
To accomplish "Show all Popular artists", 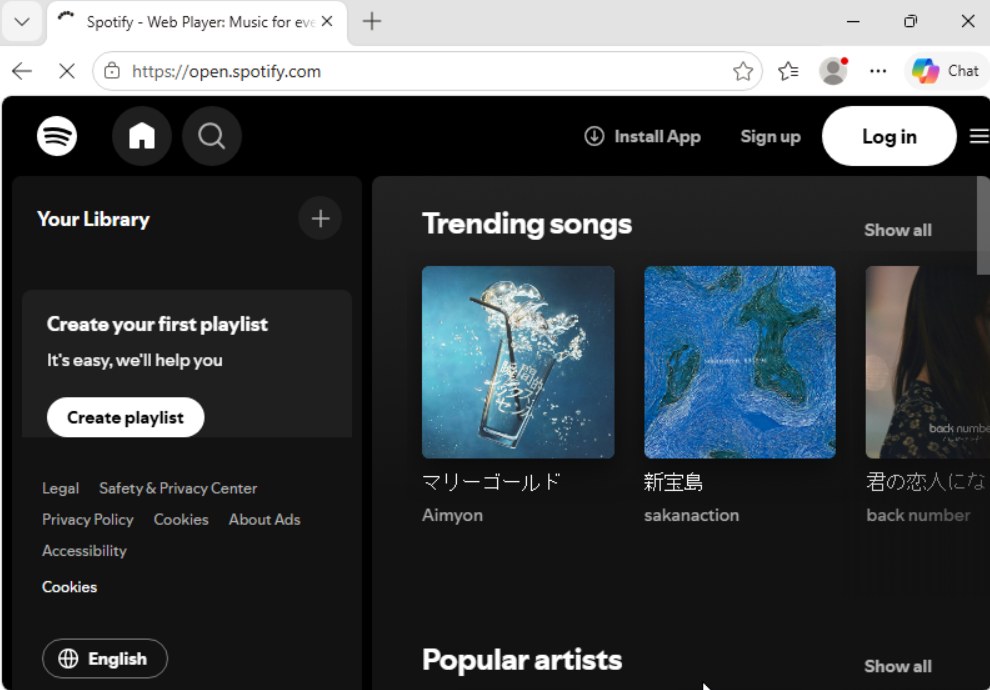I will point(897,666).
